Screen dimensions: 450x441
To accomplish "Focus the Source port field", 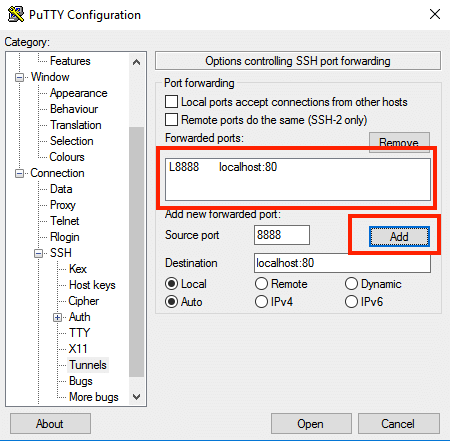I will click(282, 235).
